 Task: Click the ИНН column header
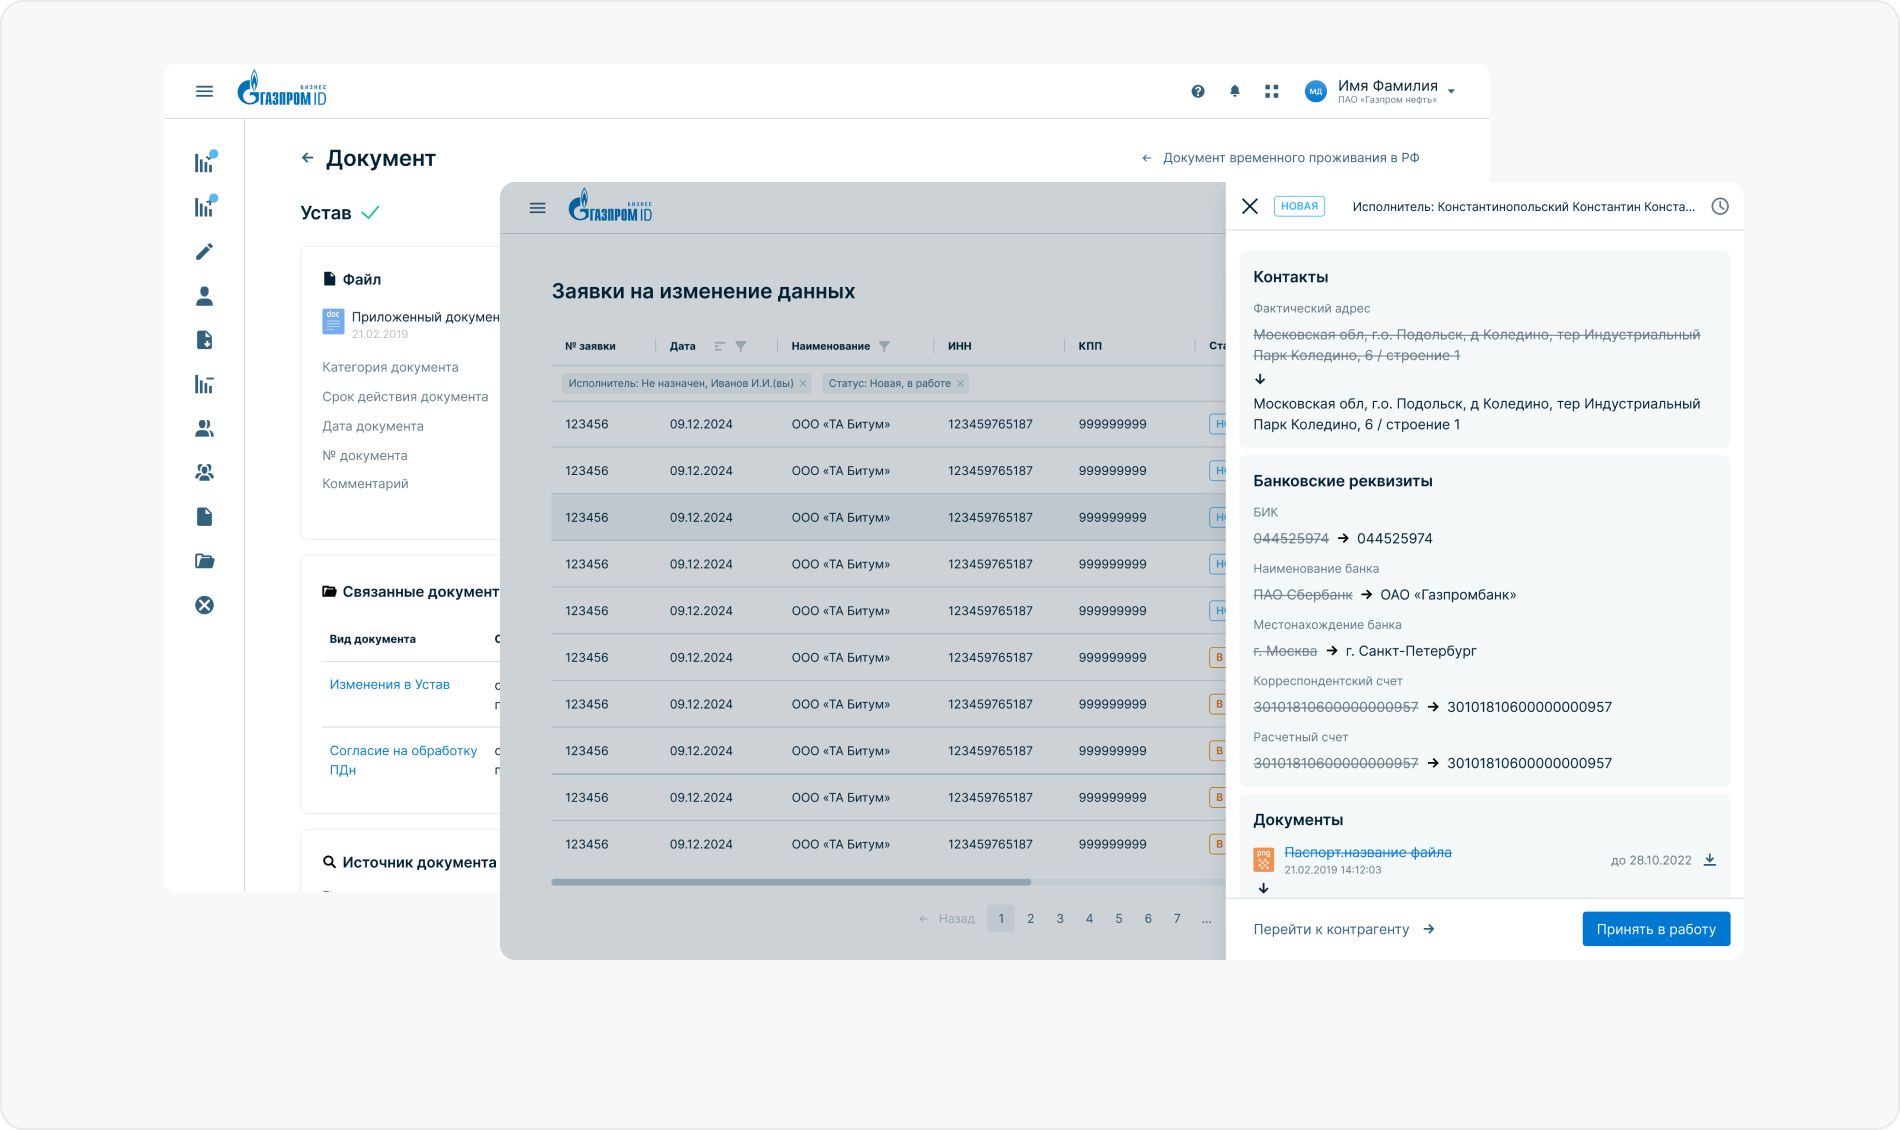click(960, 346)
